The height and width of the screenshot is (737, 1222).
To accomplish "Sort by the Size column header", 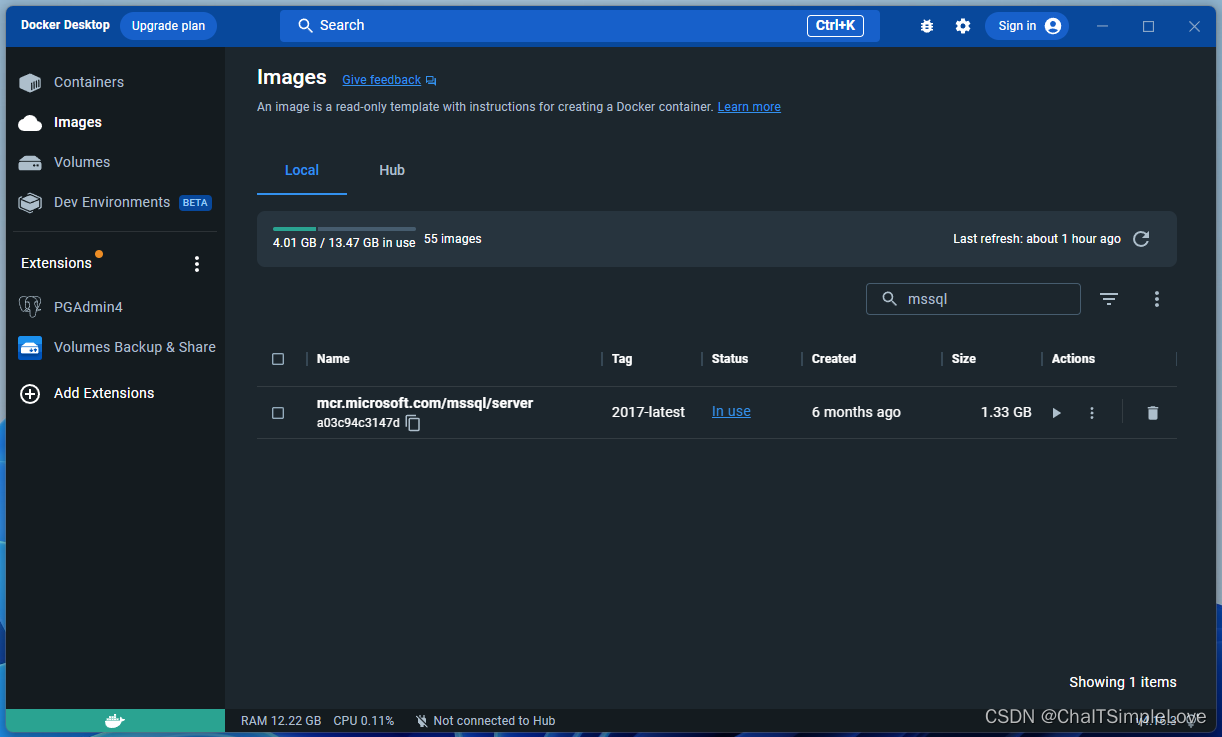I will pyautogui.click(x=964, y=359).
